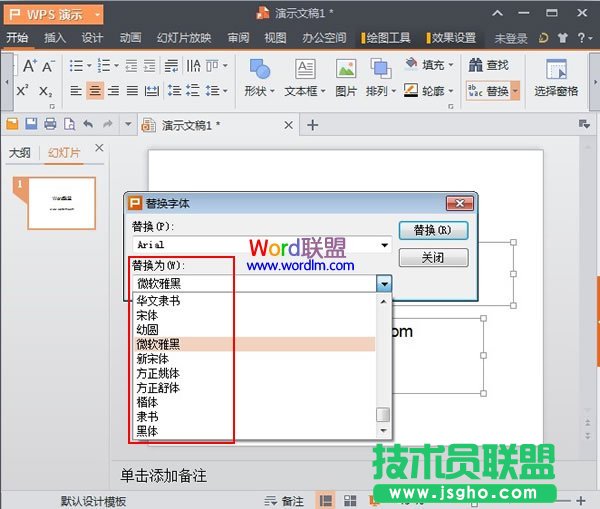Screen dimensions: 600x509
Task: Click the increase font size icon
Action: coord(28,66)
